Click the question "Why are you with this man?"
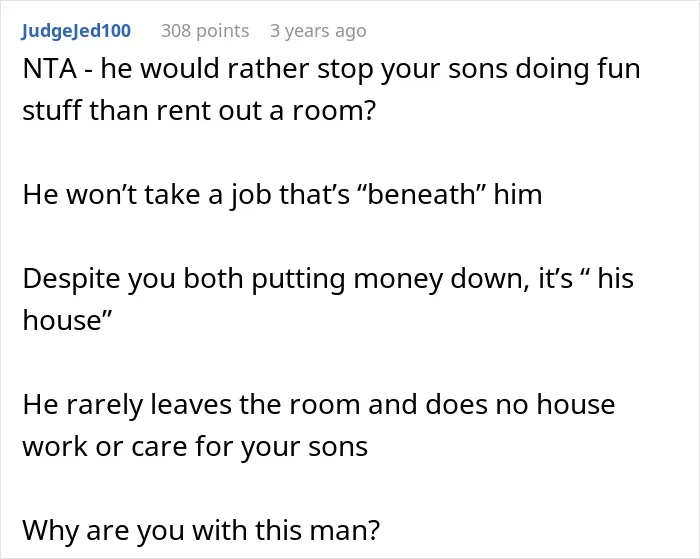Screen dimensions: 700x559 [x=201, y=531]
